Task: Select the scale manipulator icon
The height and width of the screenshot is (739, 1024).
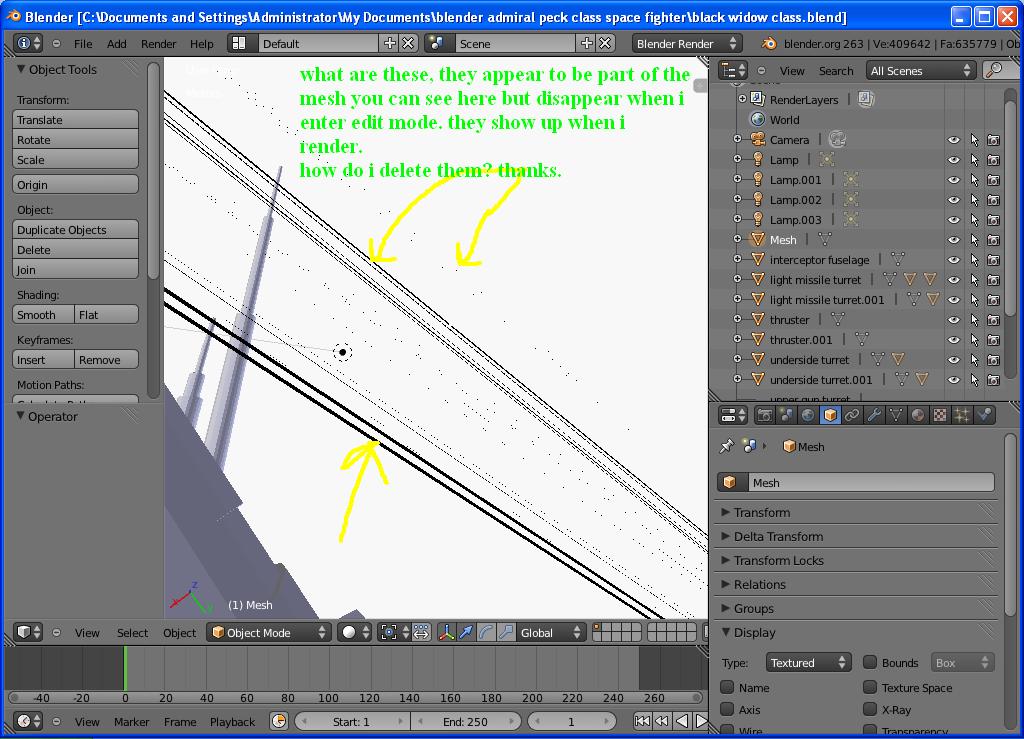Action: [x=505, y=633]
